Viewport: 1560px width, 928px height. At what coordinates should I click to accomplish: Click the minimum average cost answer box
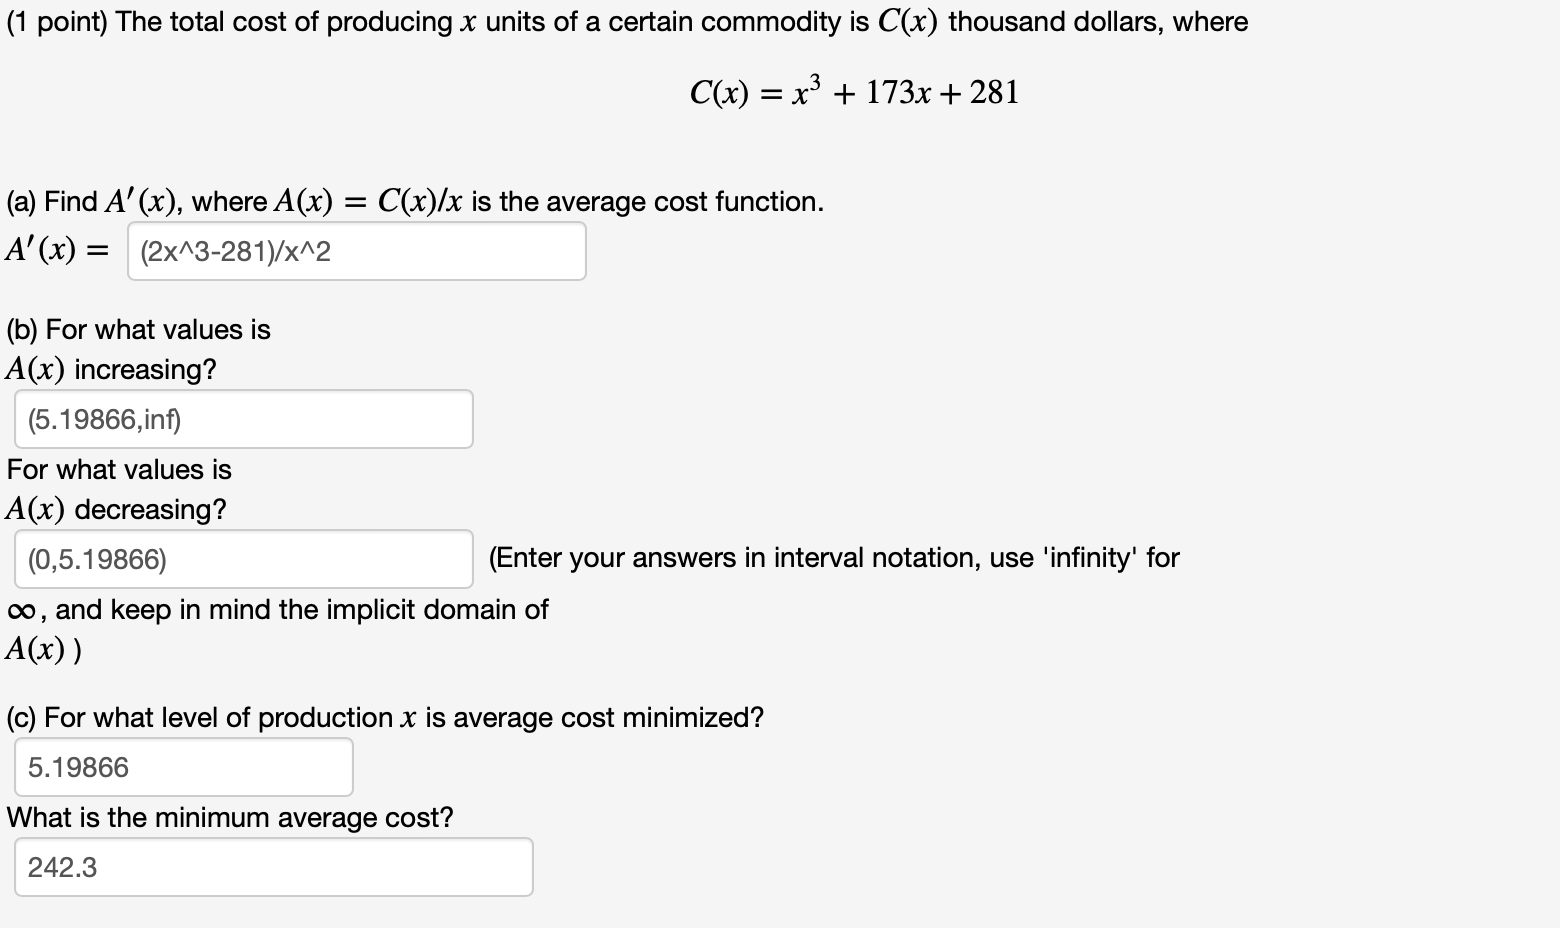272,867
